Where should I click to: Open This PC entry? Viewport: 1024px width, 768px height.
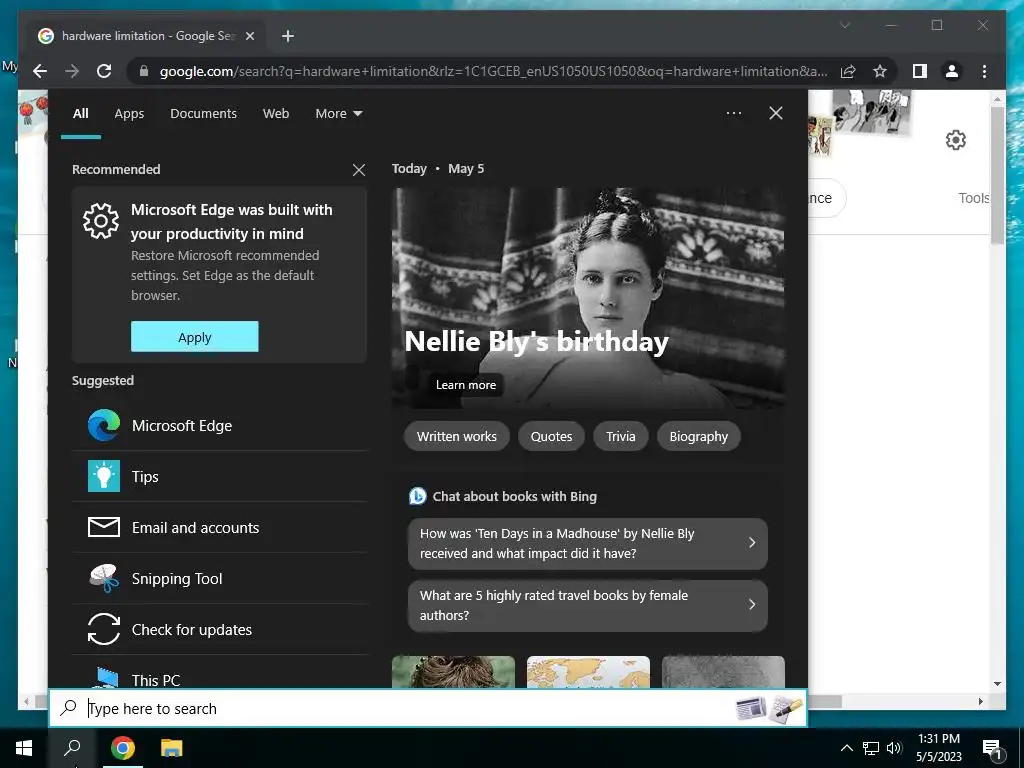click(x=219, y=676)
